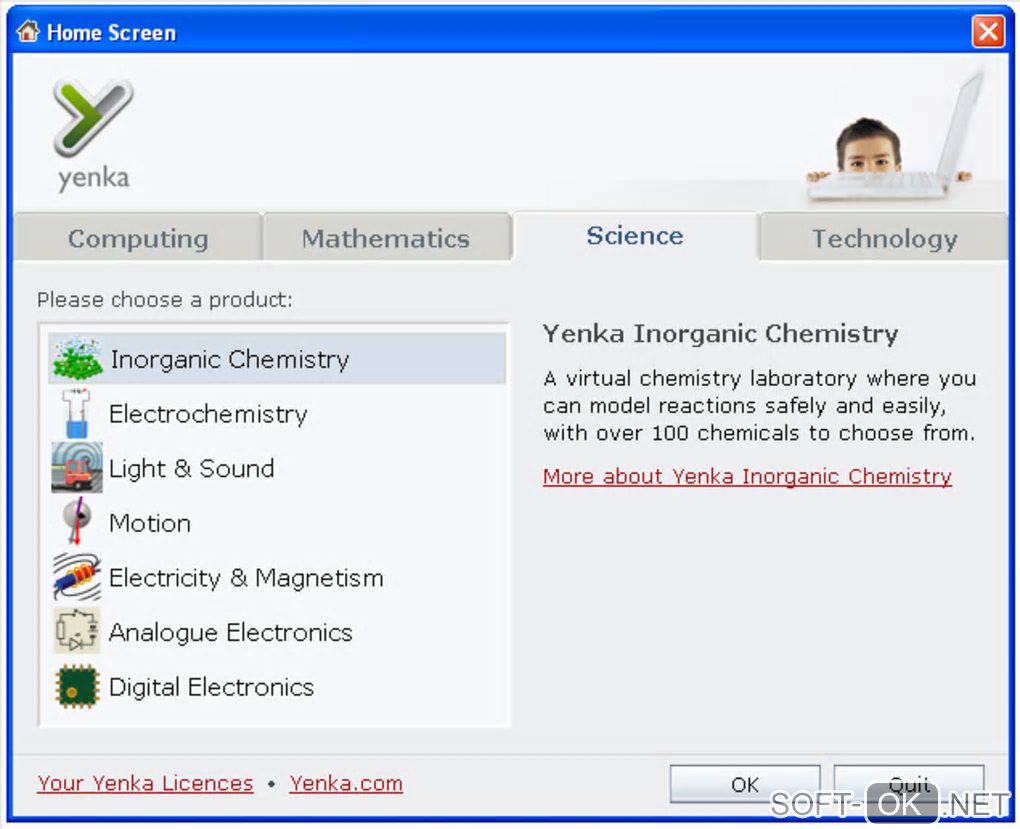Select Electrochemistry product
The height and width of the screenshot is (829, 1020).
pos(277,413)
